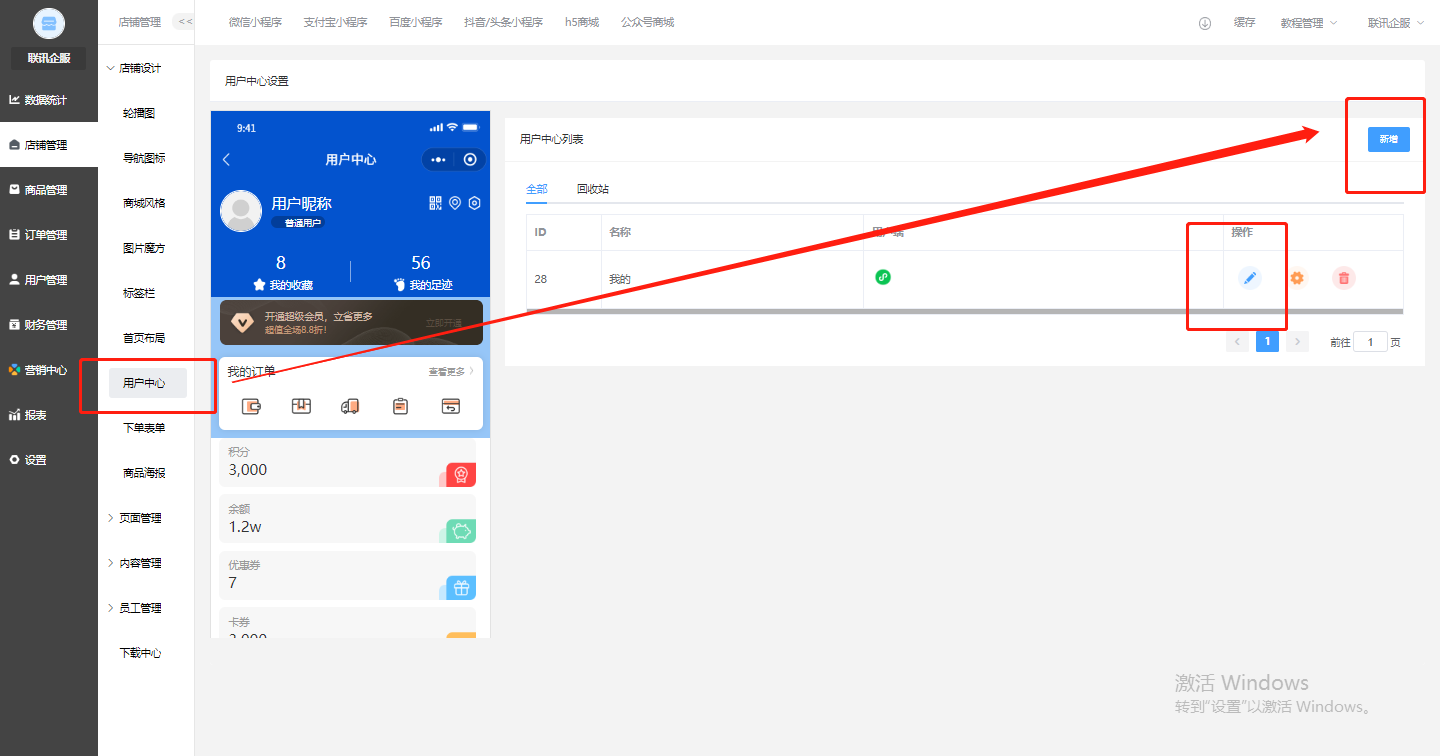Expand the 页面管理 submenu group
Viewport: 1440px width, 756px height.
pos(134,518)
